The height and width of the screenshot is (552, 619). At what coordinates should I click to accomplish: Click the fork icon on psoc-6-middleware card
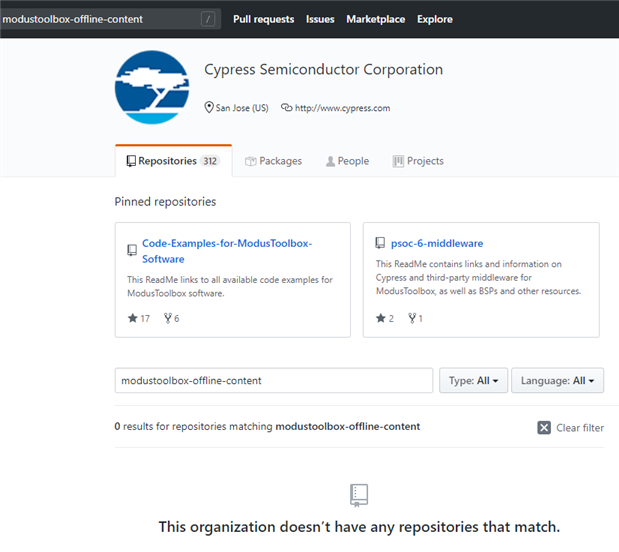click(412, 318)
